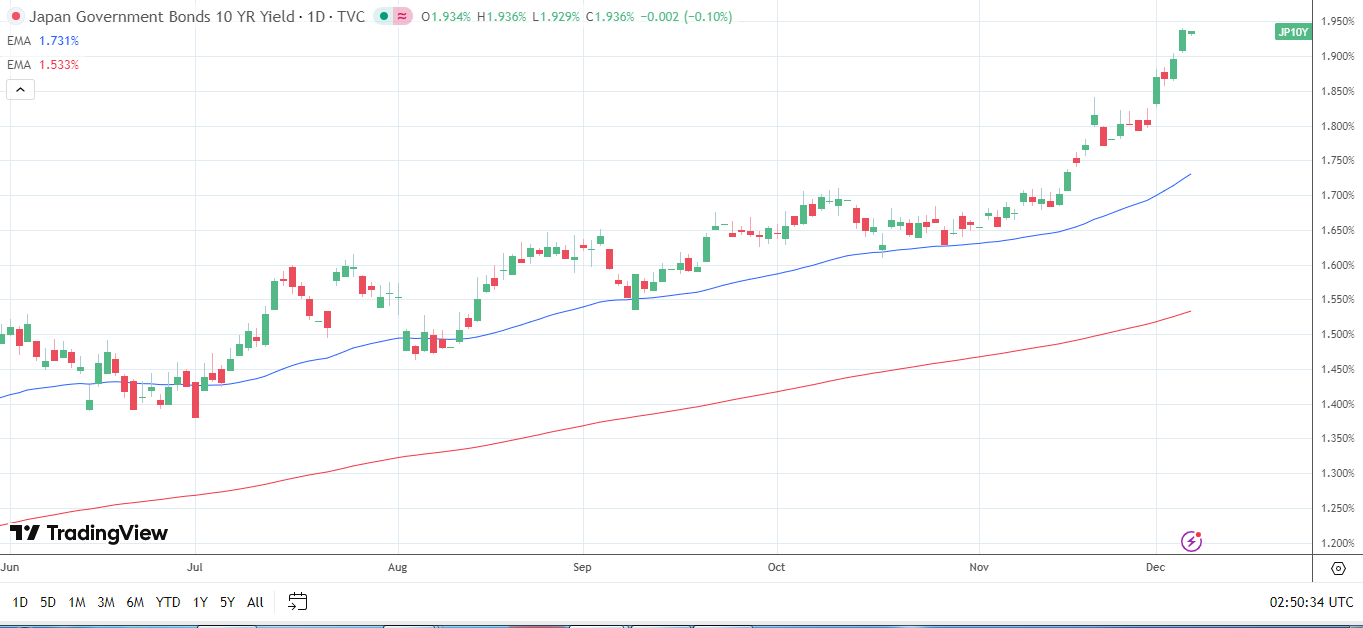Switch to the 6M range
The width and height of the screenshot is (1363, 628).
click(135, 602)
